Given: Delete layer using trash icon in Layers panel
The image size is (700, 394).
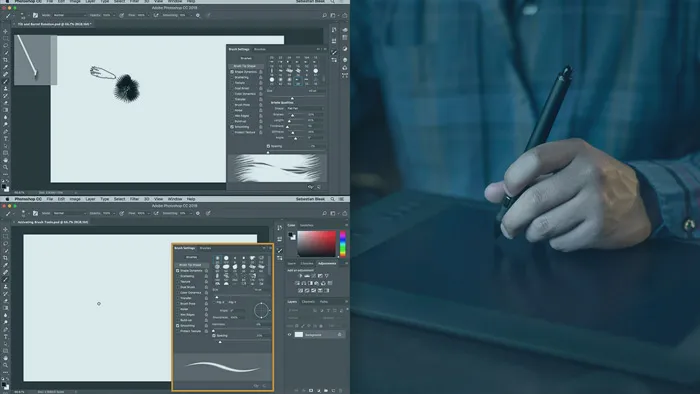Looking at the screenshot, I should (x=340, y=390).
